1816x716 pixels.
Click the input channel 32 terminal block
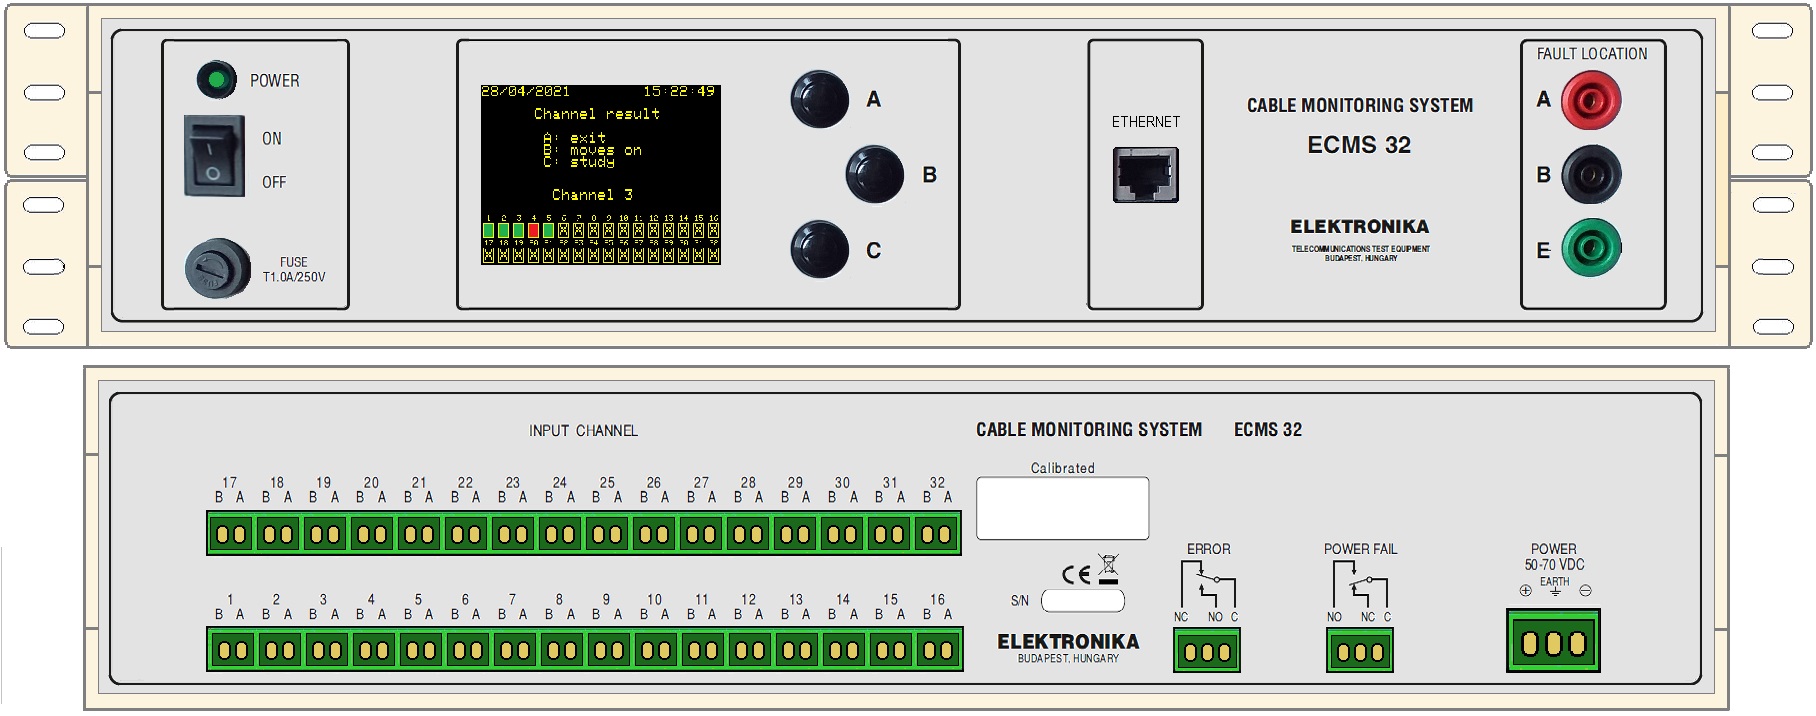(936, 534)
